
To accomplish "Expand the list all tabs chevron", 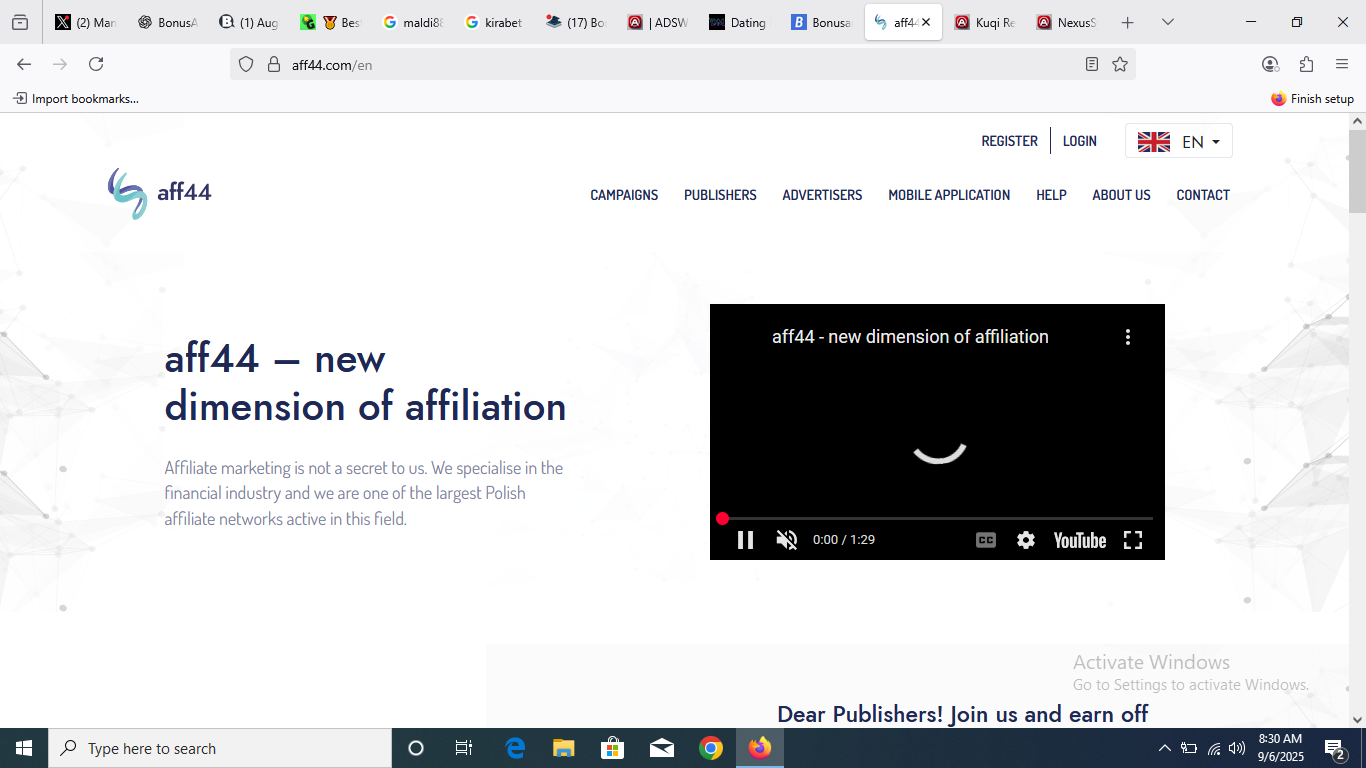I will coord(1167,22).
